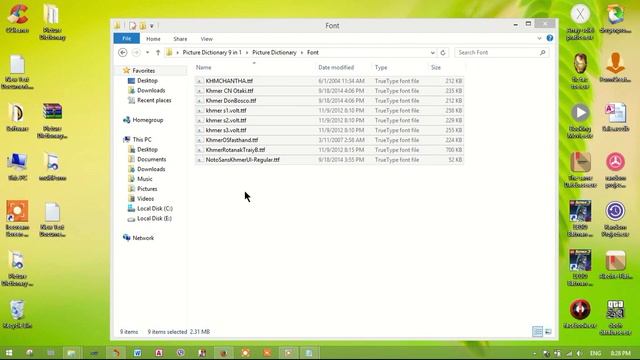
Task: Open the Viber icon on the taskbar
Action: [180, 353]
